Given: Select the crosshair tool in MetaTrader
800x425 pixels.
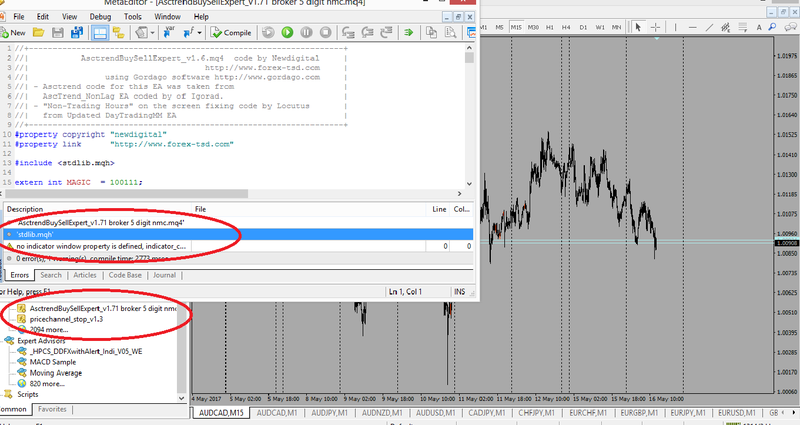Looking at the screenshot, I should (656, 27).
